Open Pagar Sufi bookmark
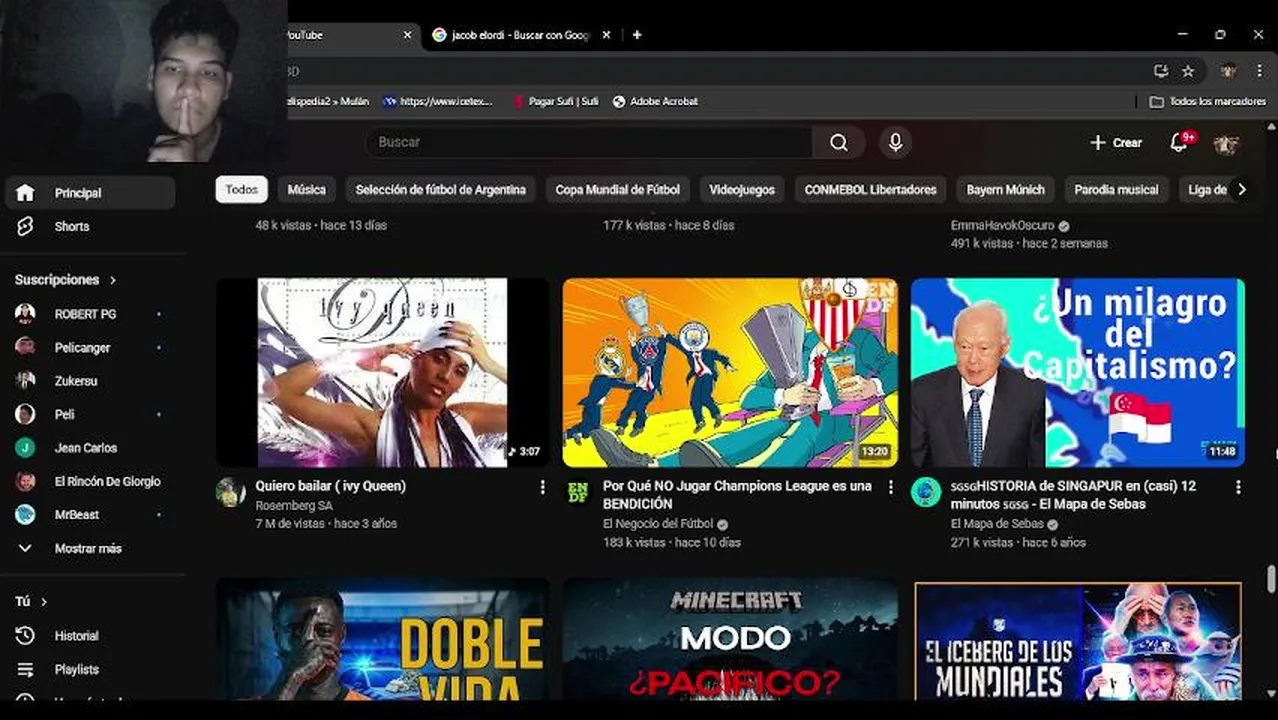Image resolution: width=1278 pixels, height=720 pixels. (555, 101)
